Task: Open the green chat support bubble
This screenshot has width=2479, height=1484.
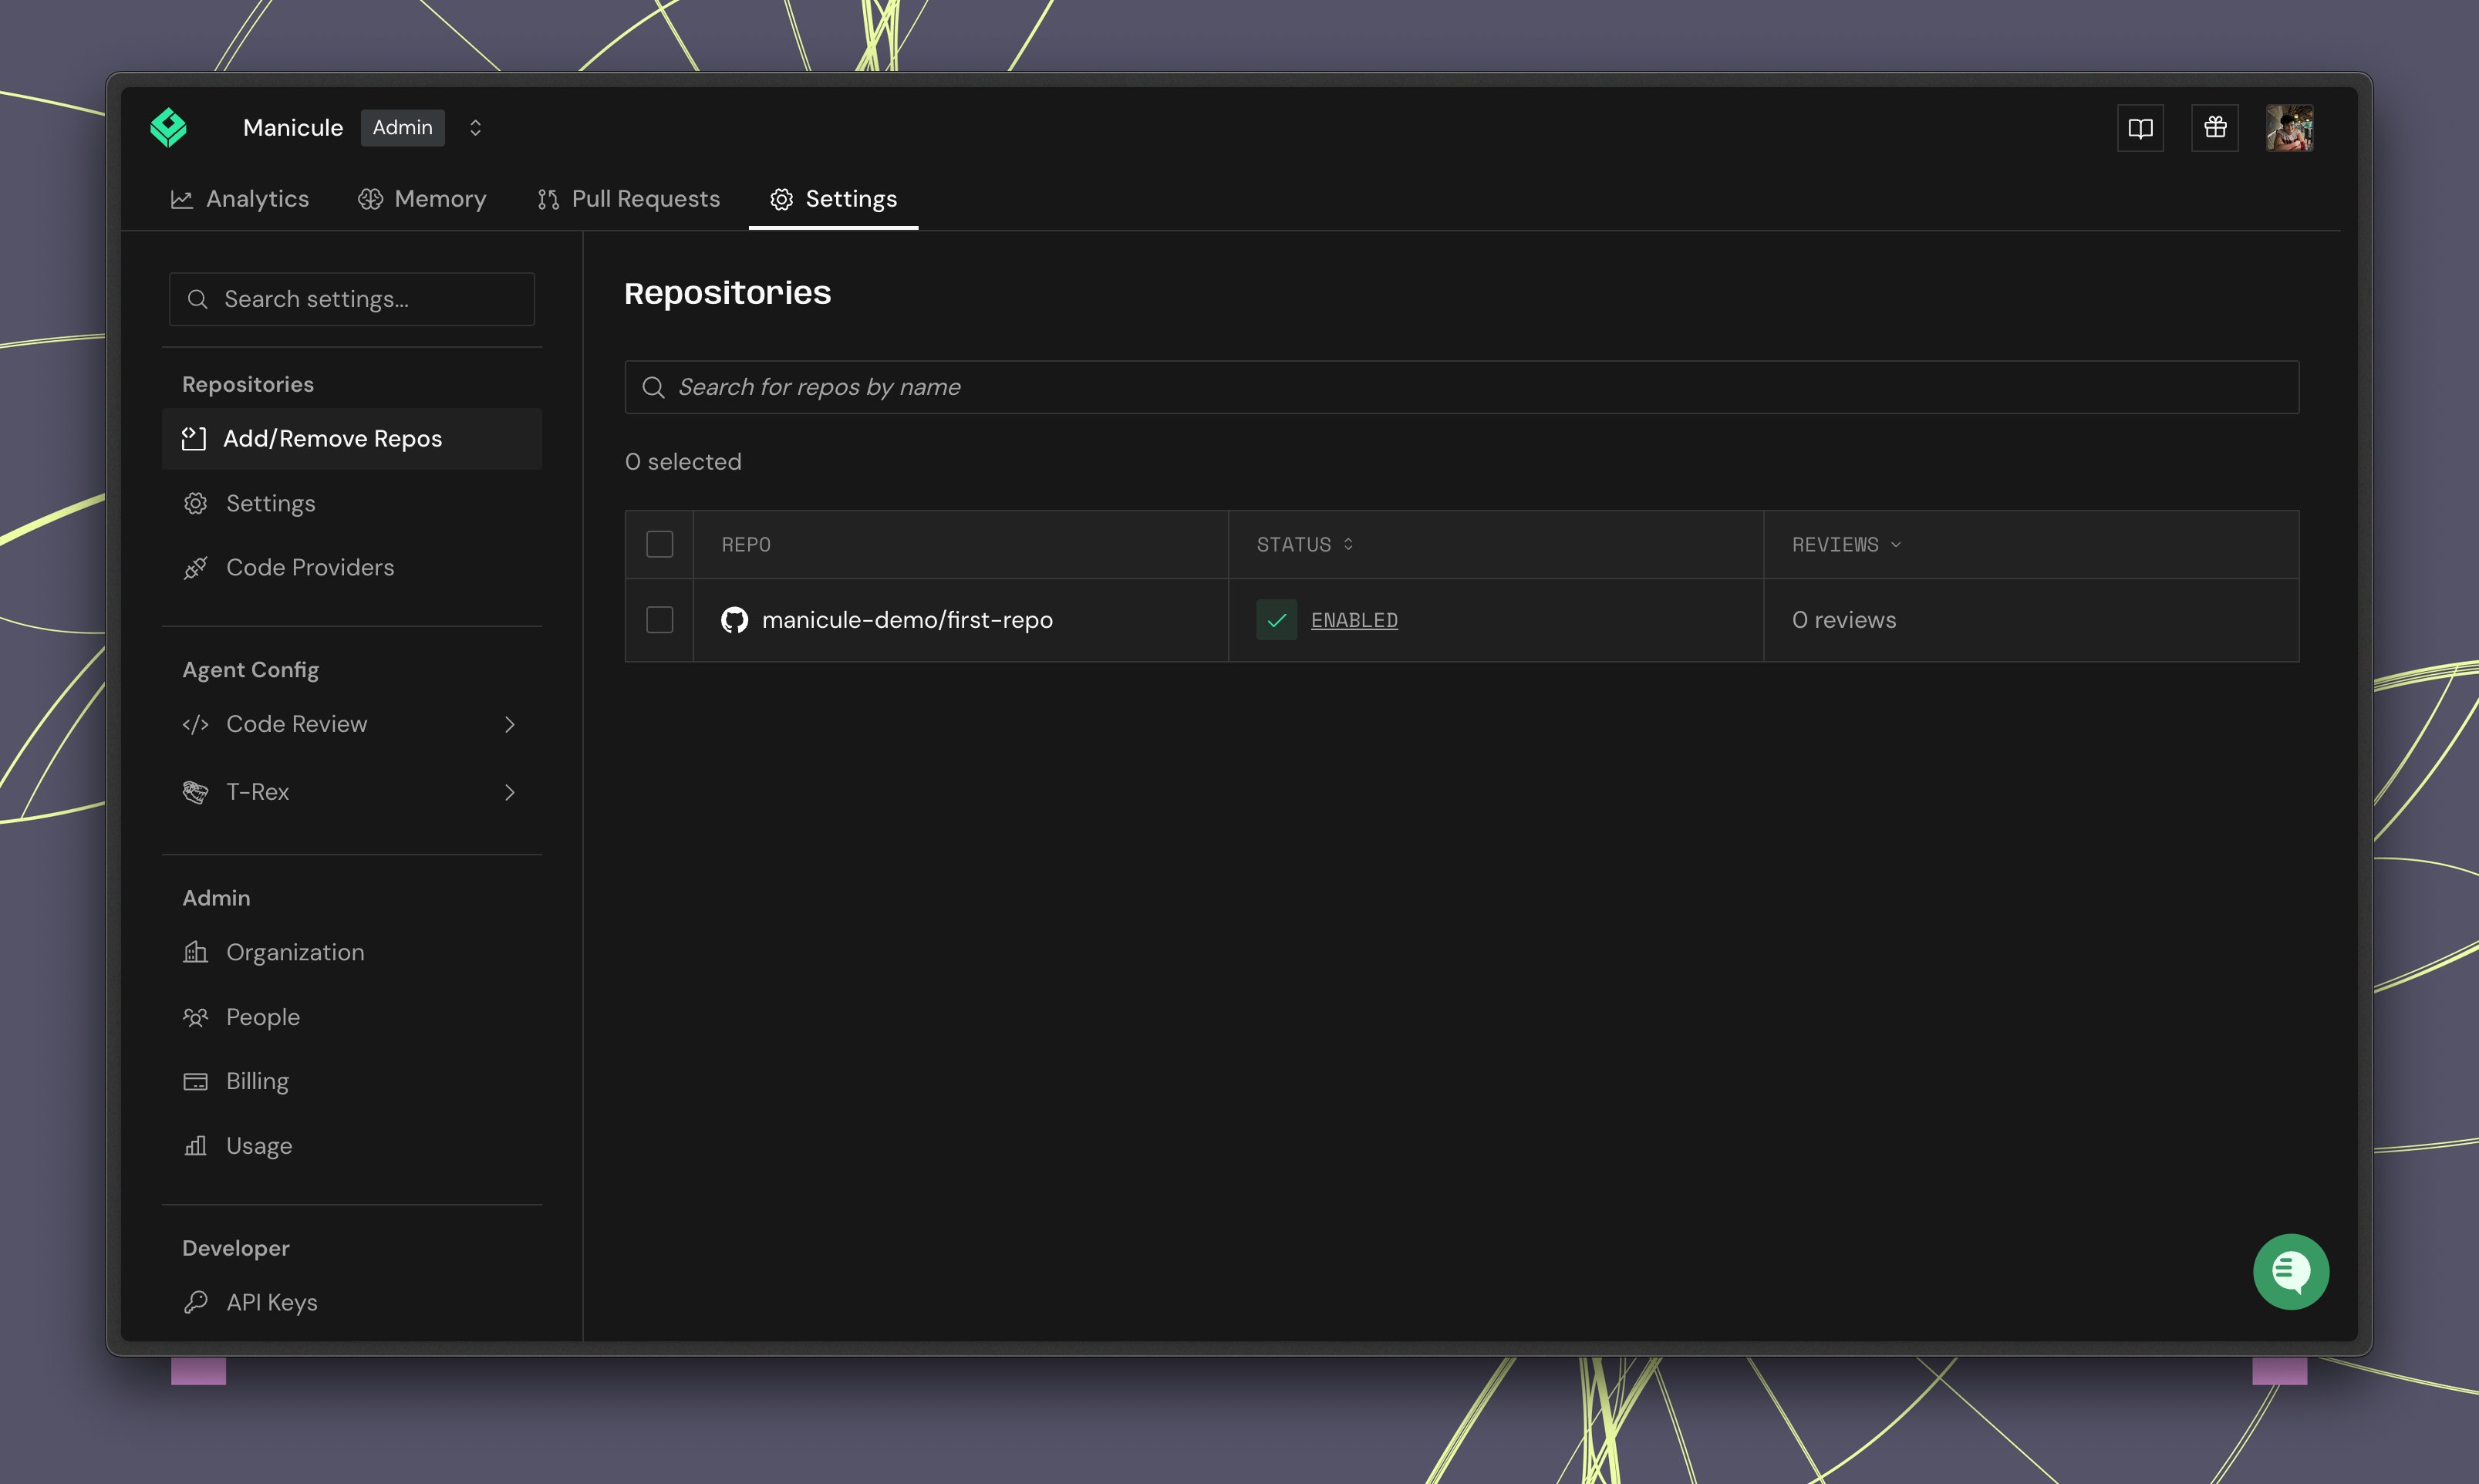Action: tap(2290, 1271)
